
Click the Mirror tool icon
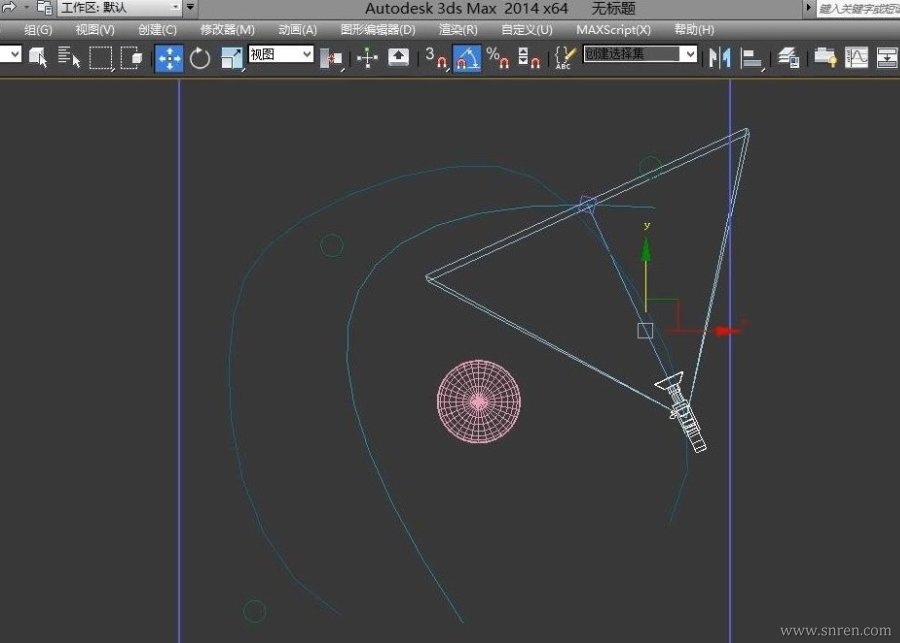[719, 57]
